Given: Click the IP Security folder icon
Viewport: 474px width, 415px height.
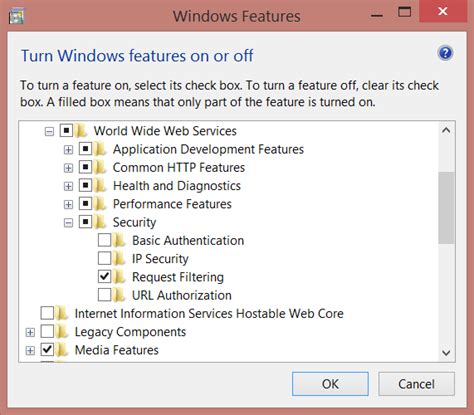Looking at the screenshot, I should 119,259.
